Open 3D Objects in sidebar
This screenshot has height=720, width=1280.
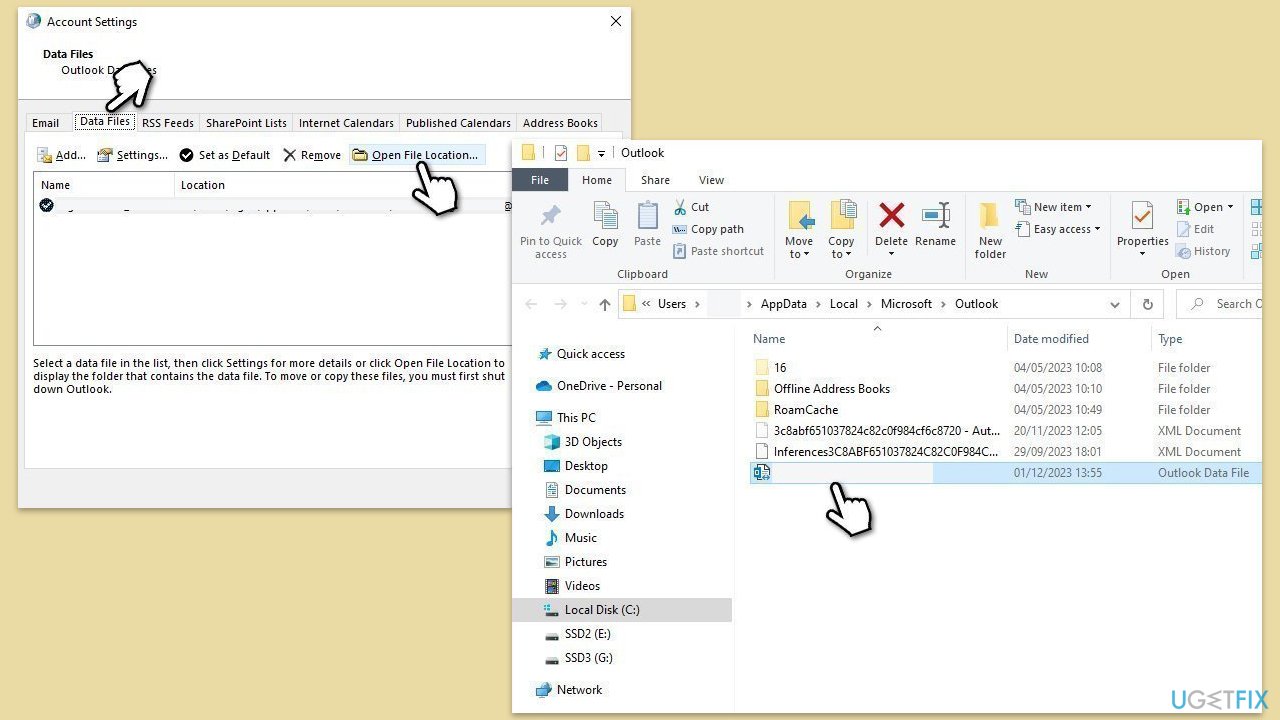tap(593, 442)
